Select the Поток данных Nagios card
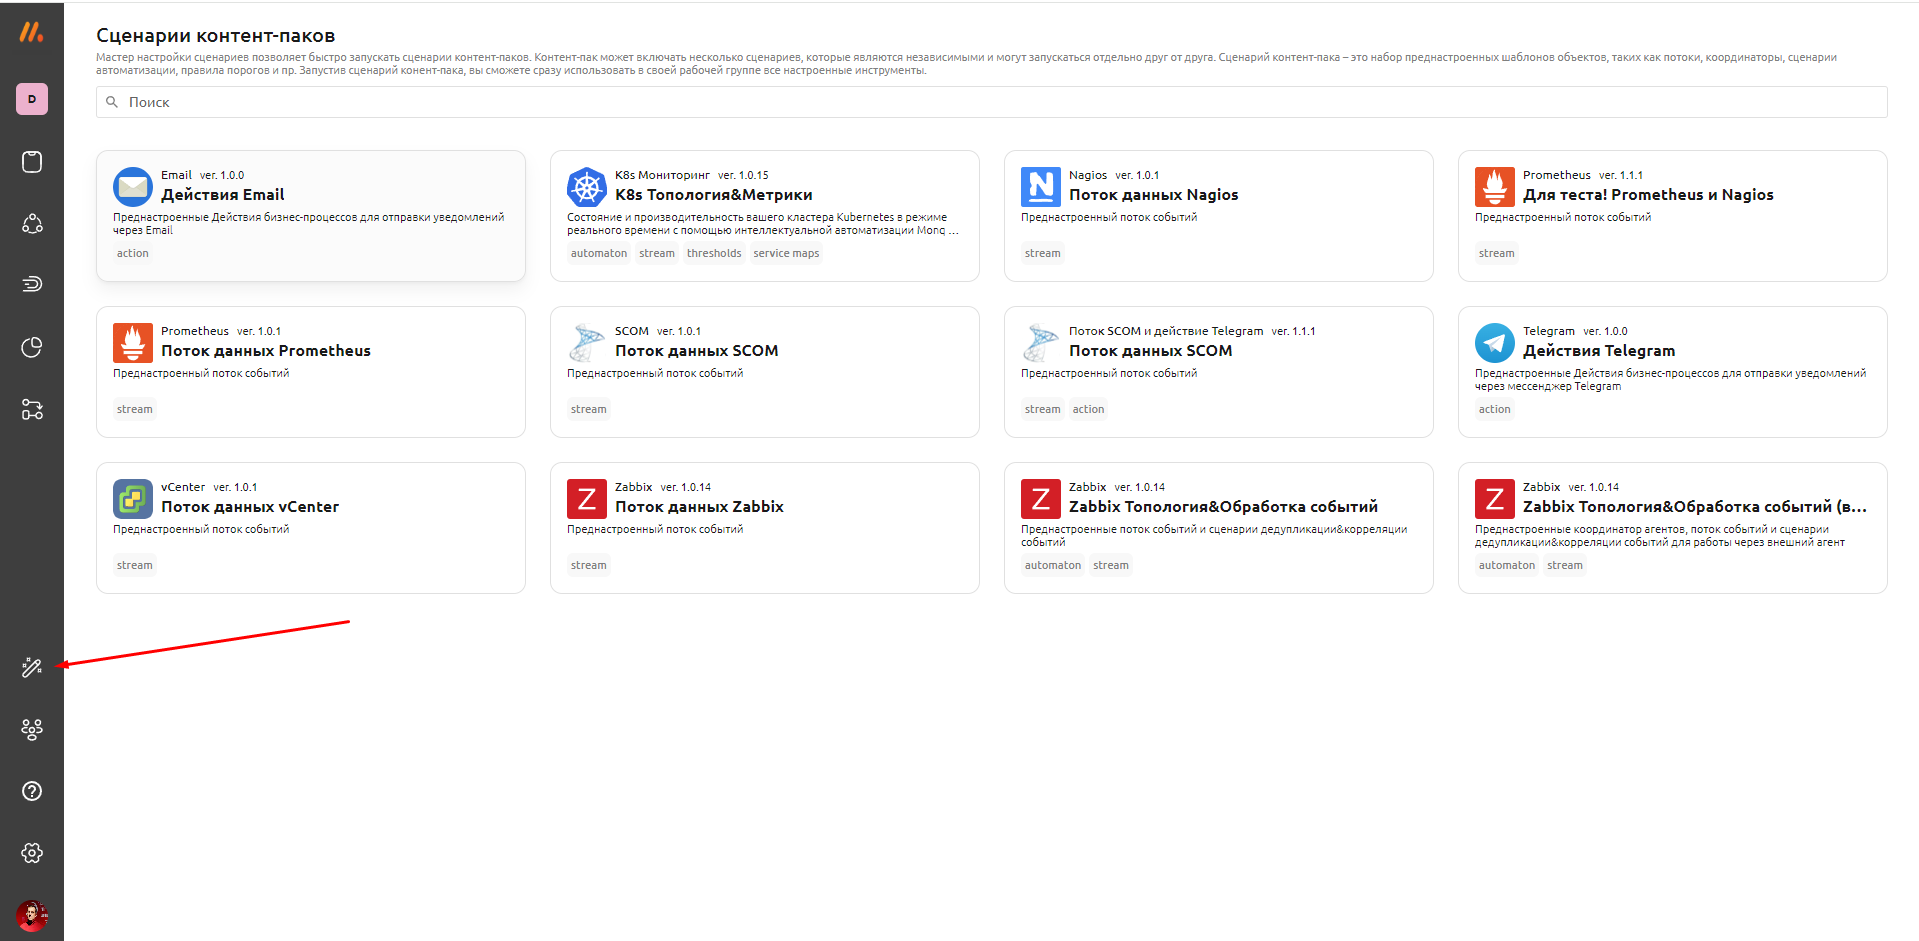1919x941 pixels. (1218, 215)
